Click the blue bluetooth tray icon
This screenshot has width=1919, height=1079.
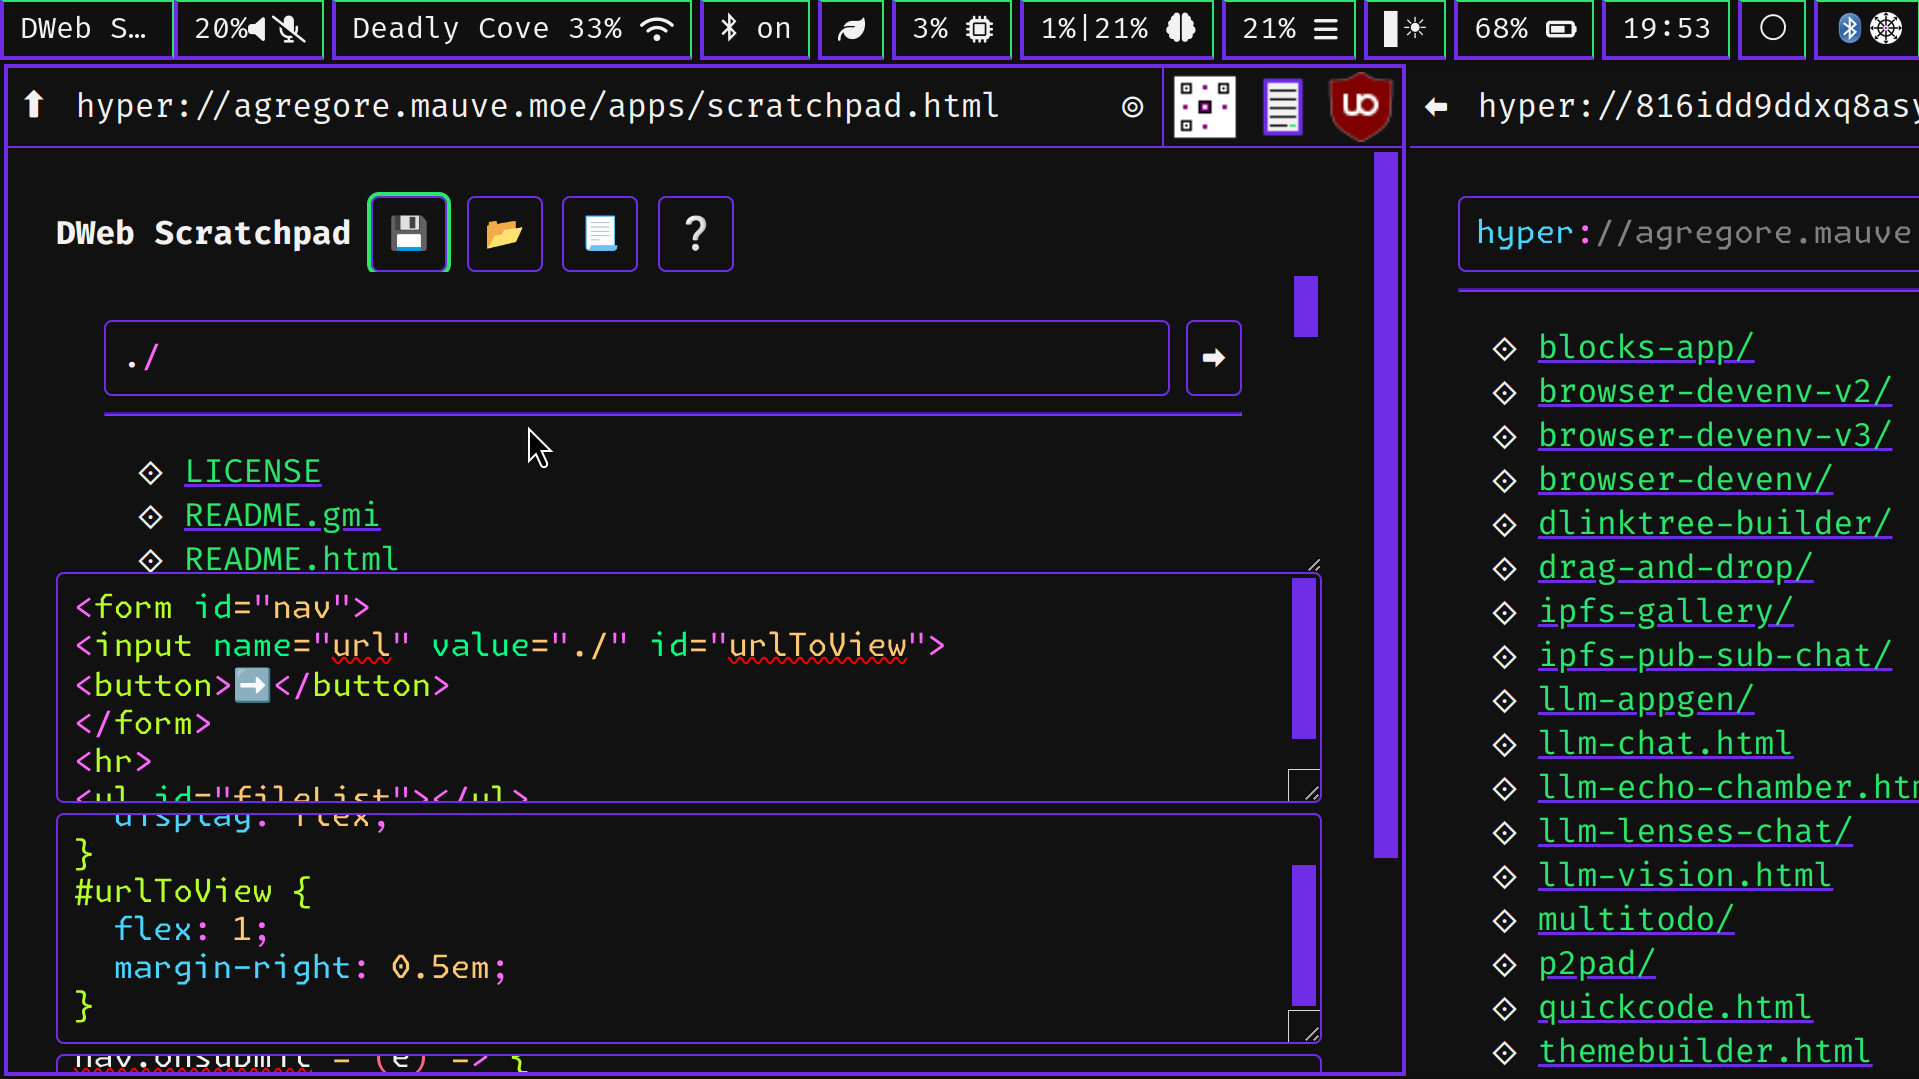tap(1849, 29)
